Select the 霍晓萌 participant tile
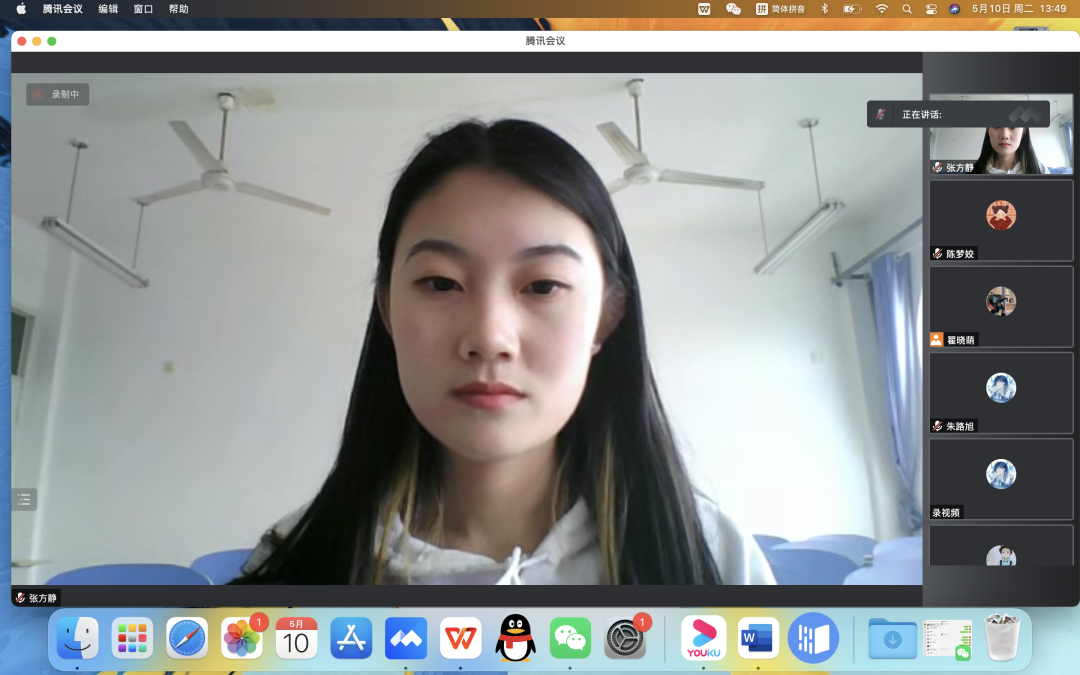Viewport: 1080px width, 675px height. (1001, 307)
